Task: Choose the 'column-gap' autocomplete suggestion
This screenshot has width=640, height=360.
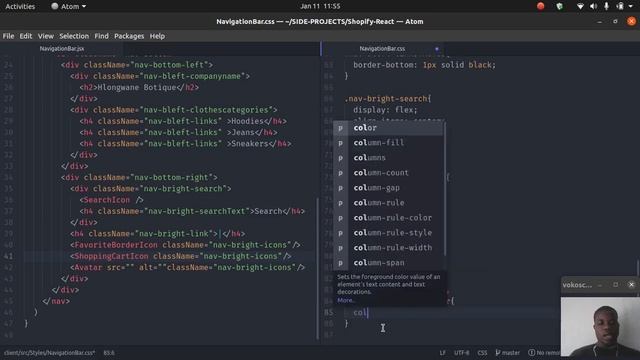Action: 389,188
